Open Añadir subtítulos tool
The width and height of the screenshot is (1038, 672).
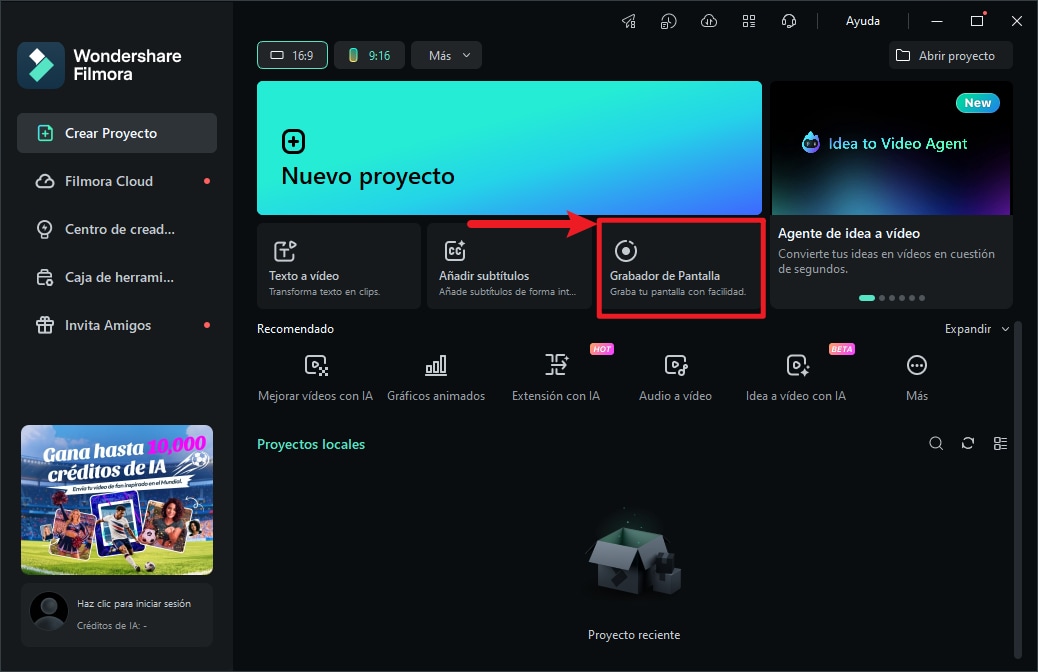[509, 266]
